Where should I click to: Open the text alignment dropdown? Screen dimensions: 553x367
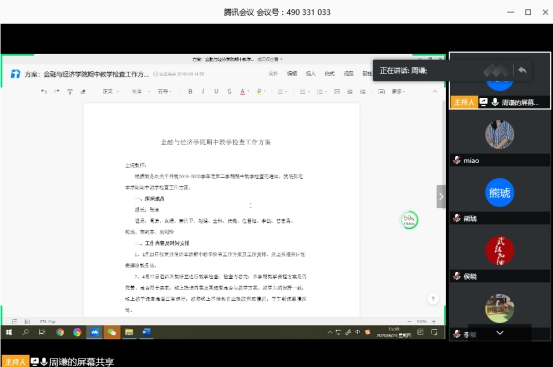tap(282, 92)
